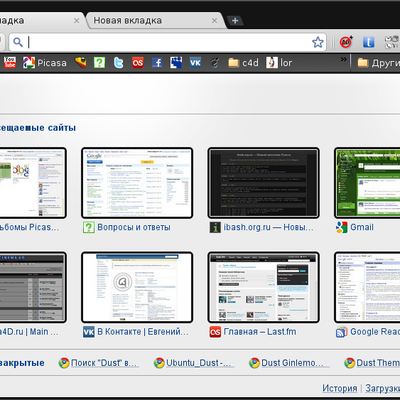Bookmark this page with the star icon
Image resolution: width=400 pixels, height=400 pixels.
point(318,42)
